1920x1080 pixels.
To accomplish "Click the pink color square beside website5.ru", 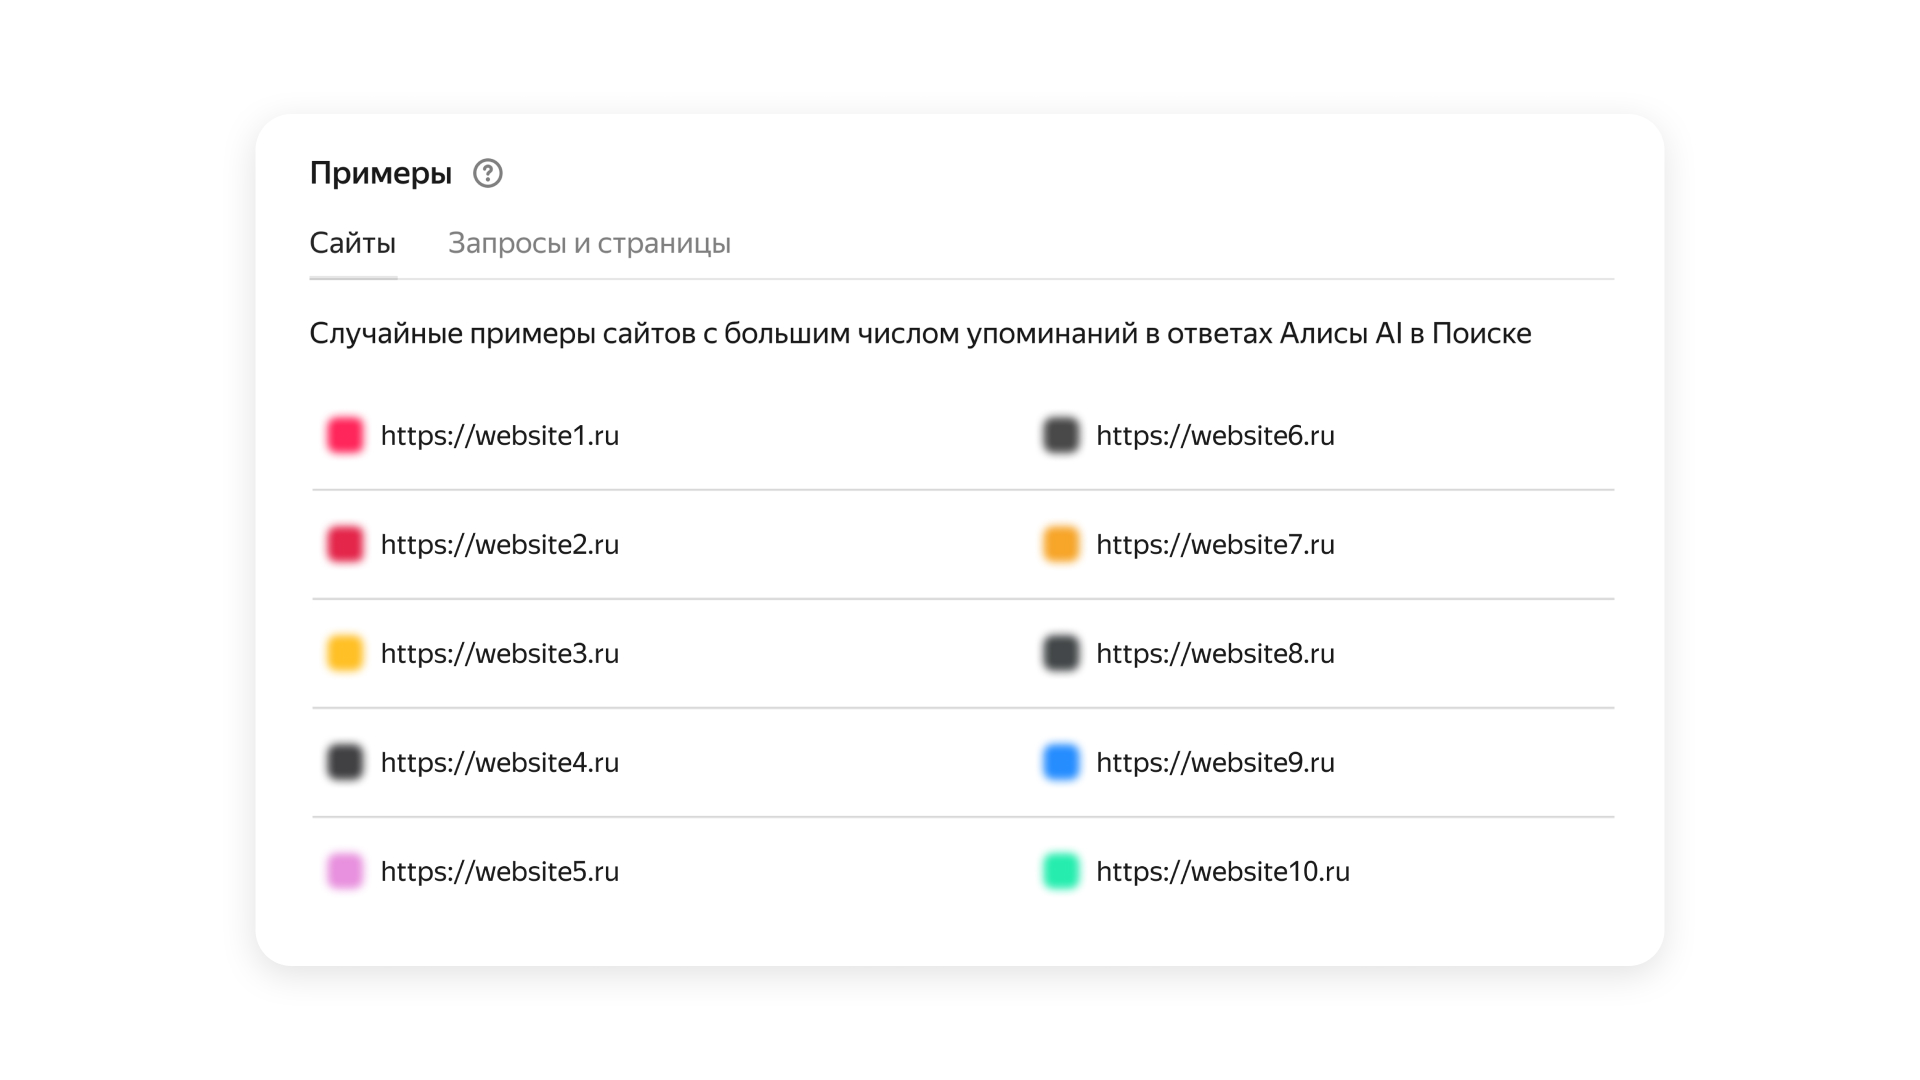I will (344, 871).
